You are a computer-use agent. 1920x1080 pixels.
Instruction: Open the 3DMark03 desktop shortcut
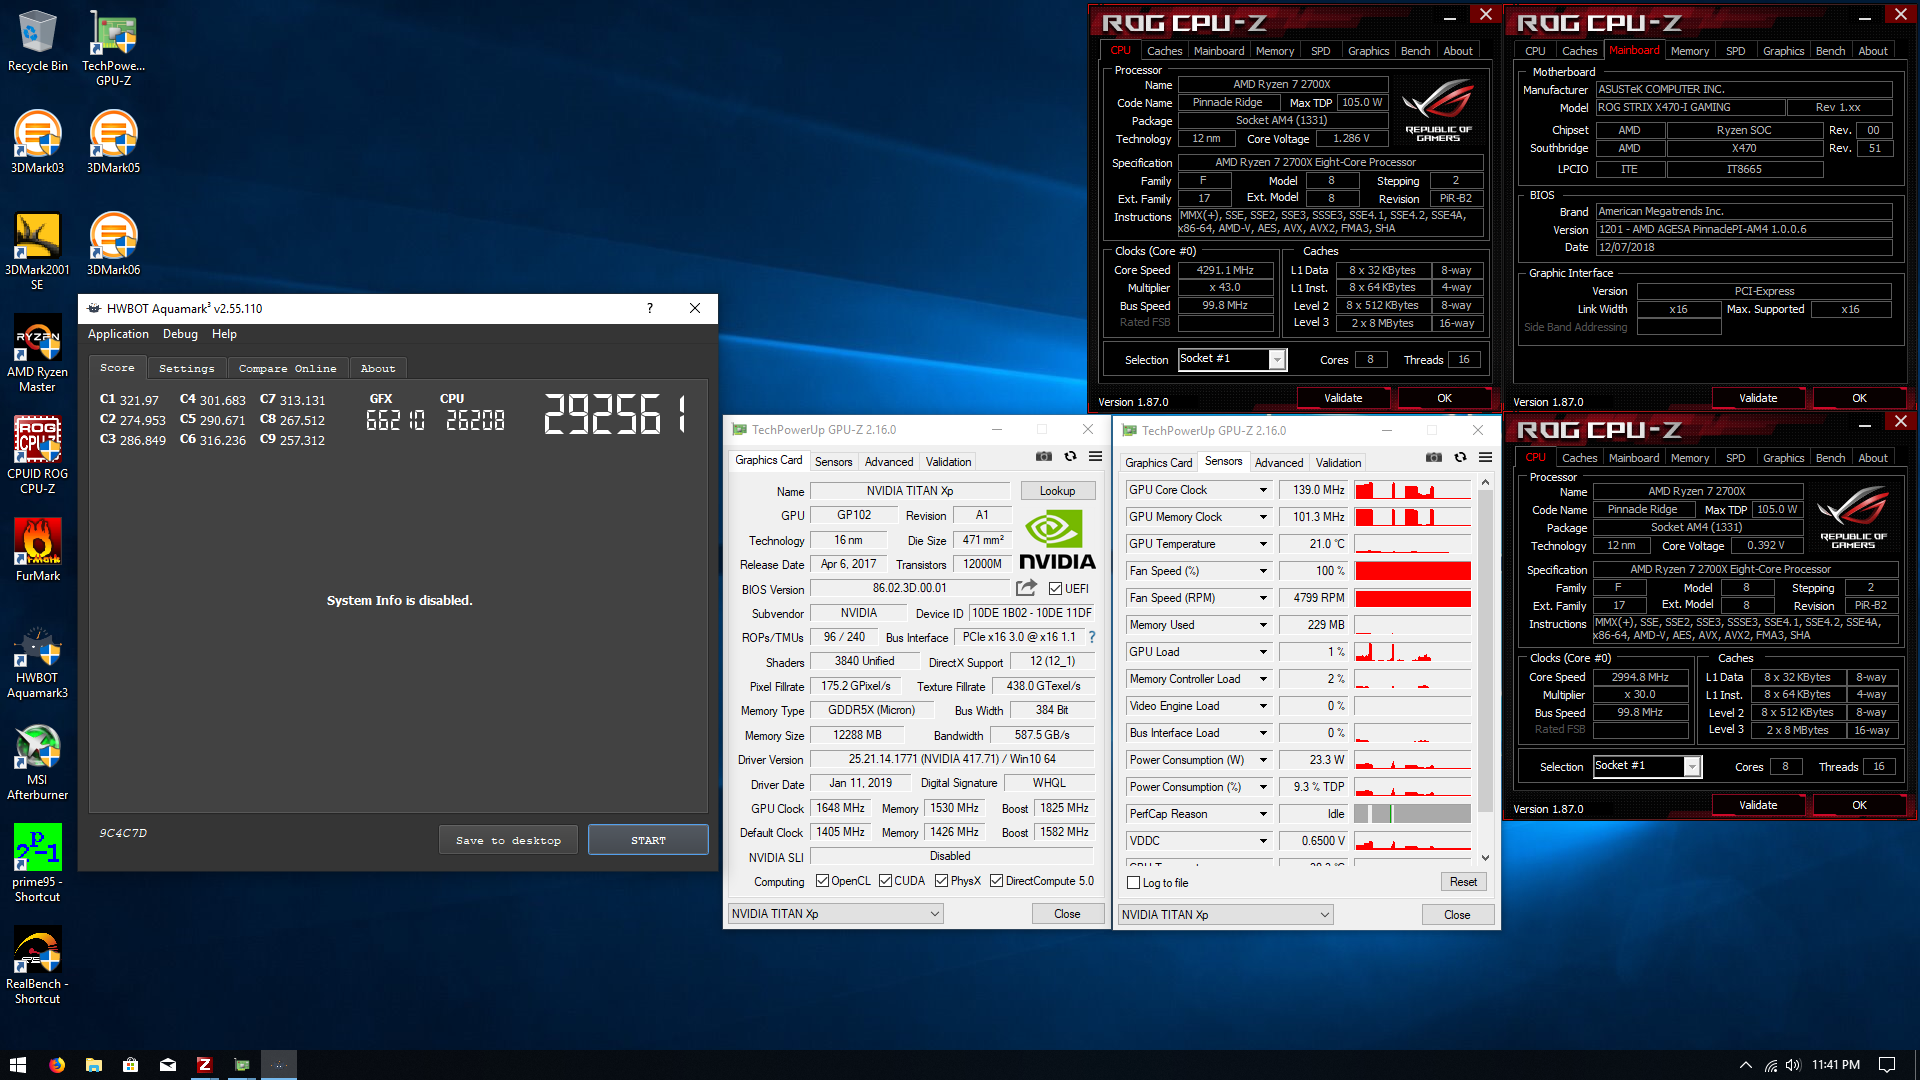pos(37,142)
